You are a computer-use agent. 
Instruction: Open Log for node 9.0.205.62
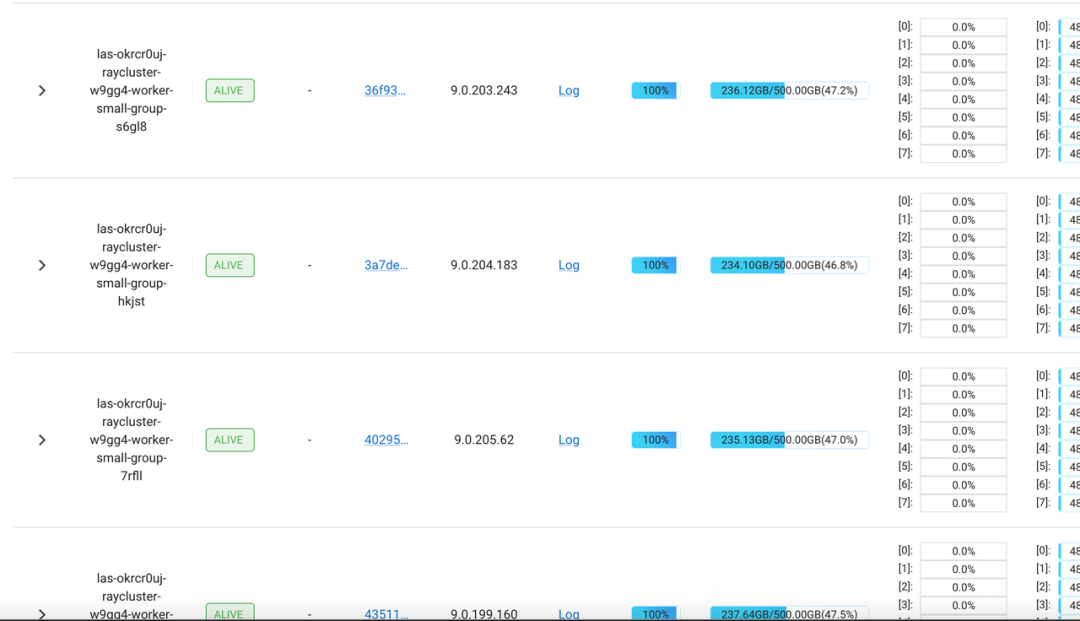click(x=569, y=440)
